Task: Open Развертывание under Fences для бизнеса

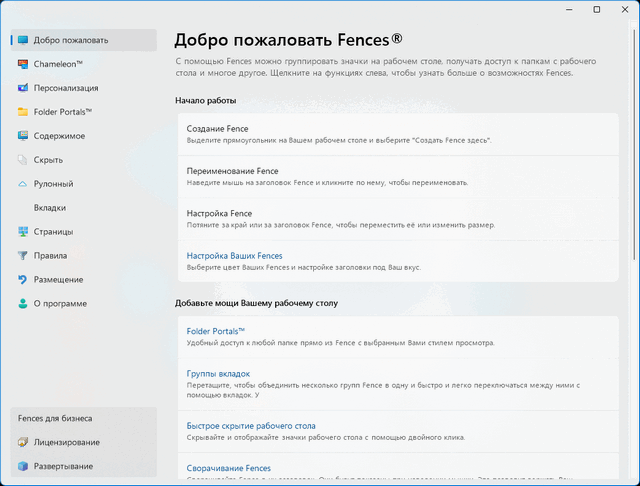Action: tap(84, 466)
